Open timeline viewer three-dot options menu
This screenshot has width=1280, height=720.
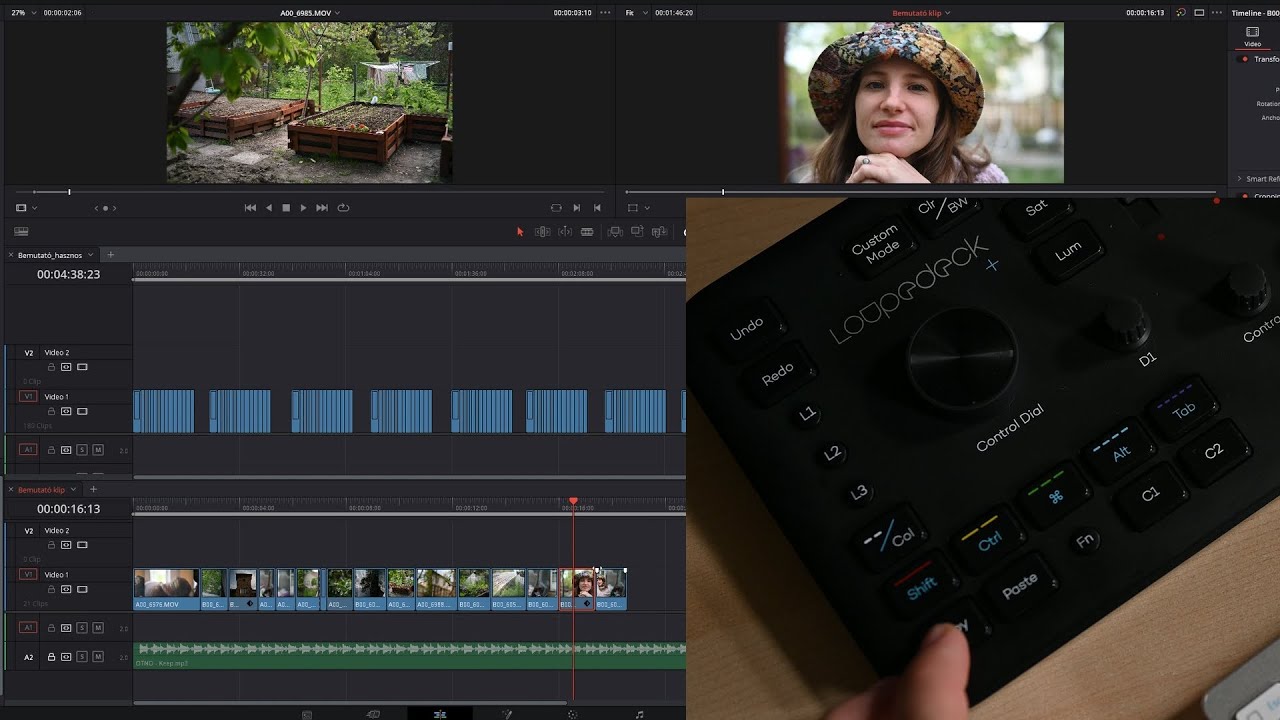(1217, 13)
